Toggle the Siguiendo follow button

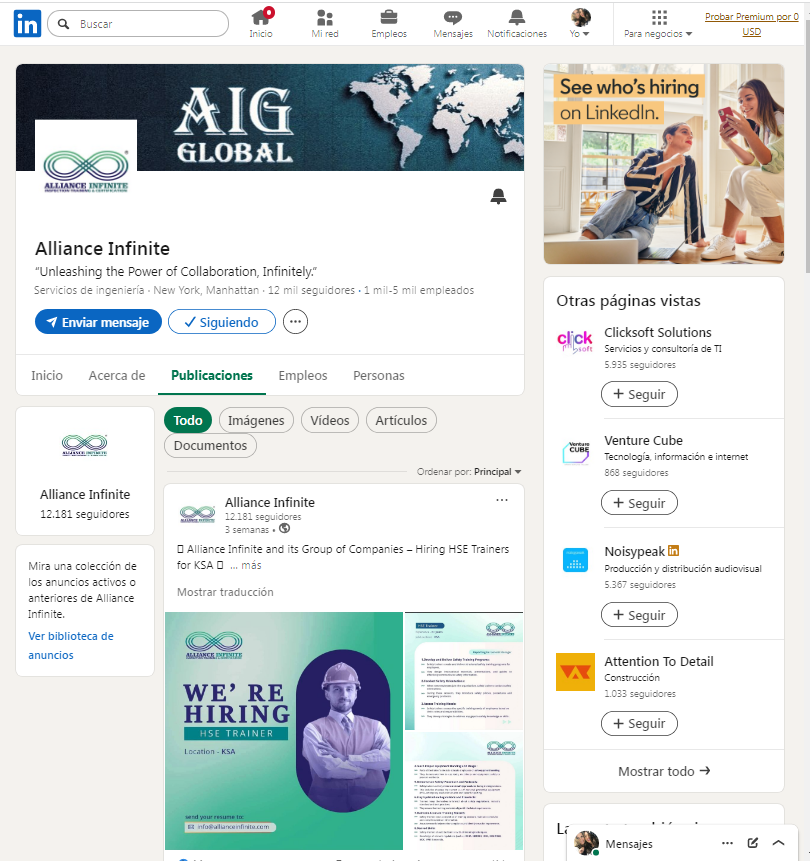pyautogui.click(x=222, y=322)
